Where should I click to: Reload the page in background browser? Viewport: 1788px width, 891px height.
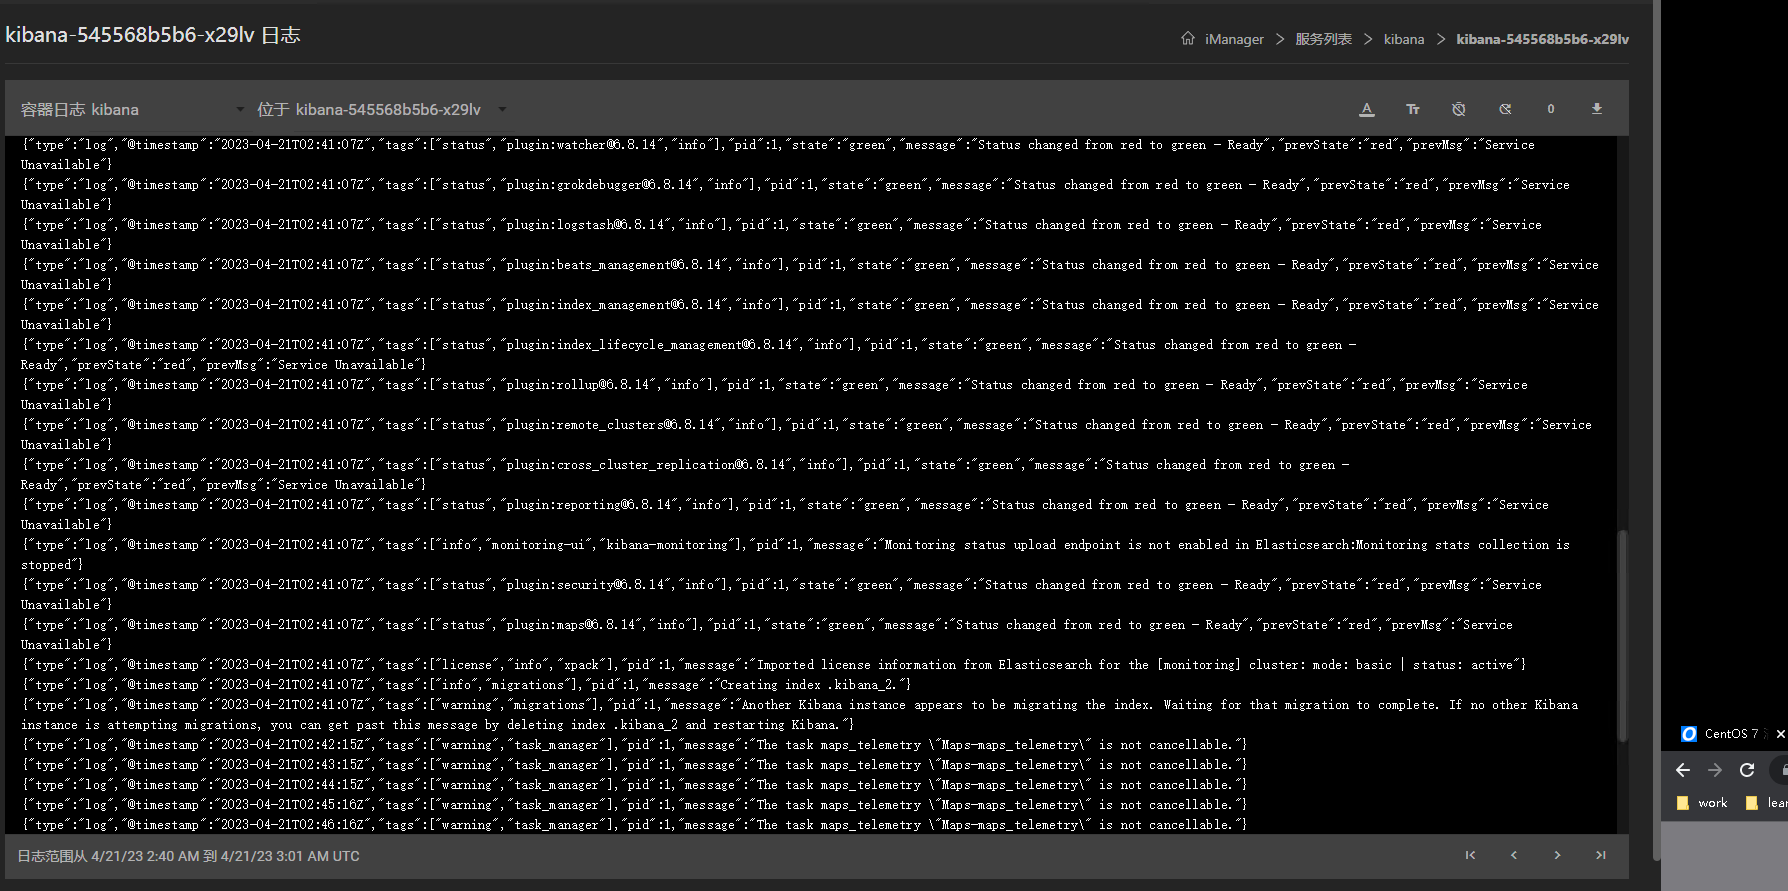point(1747,770)
